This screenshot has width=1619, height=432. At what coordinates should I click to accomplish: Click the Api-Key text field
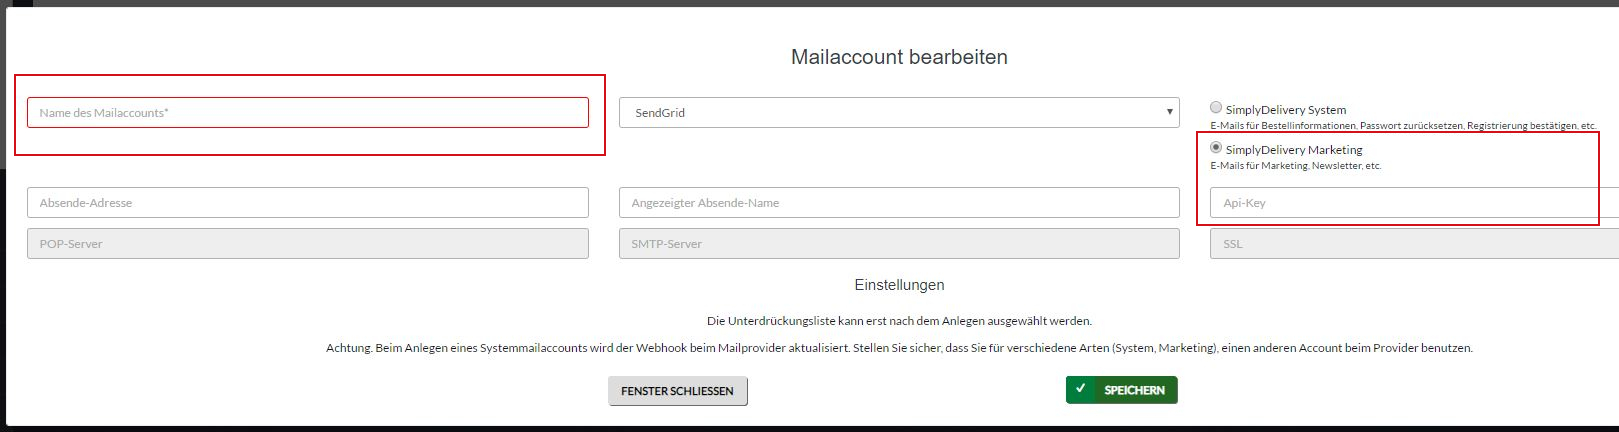(x=1400, y=202)
